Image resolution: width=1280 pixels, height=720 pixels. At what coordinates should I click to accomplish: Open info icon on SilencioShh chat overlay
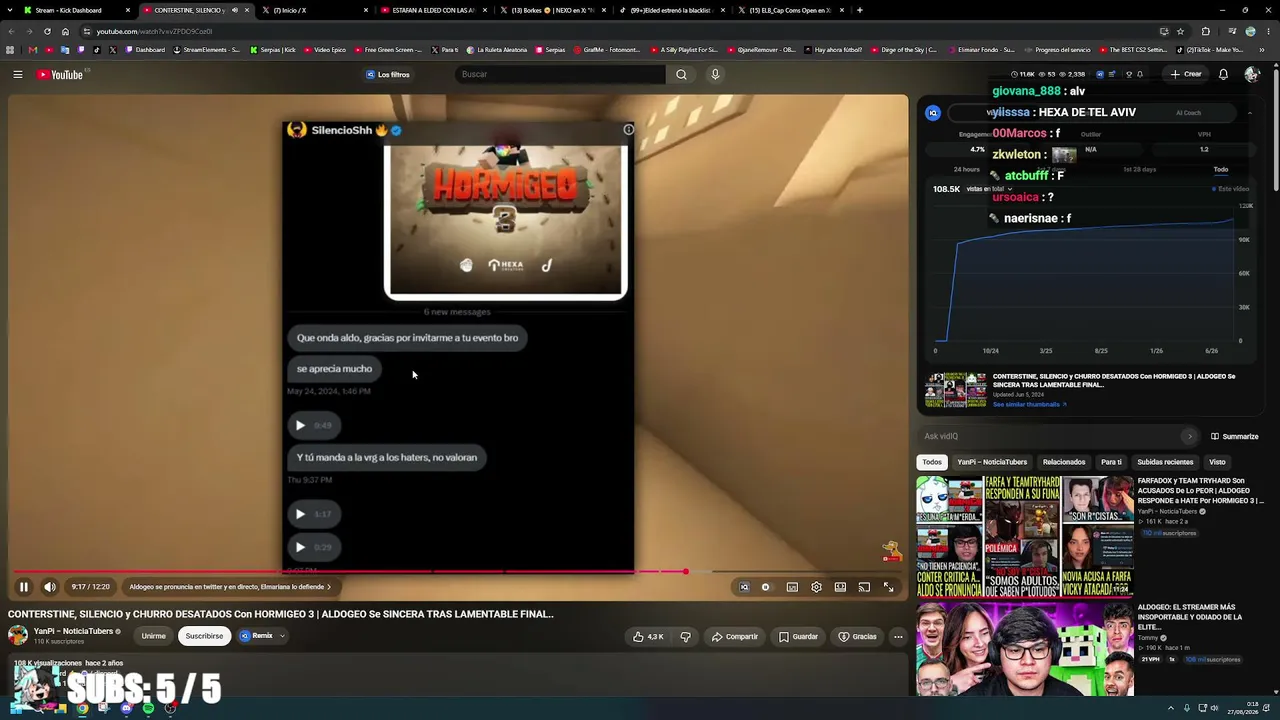tap(628, 129)
